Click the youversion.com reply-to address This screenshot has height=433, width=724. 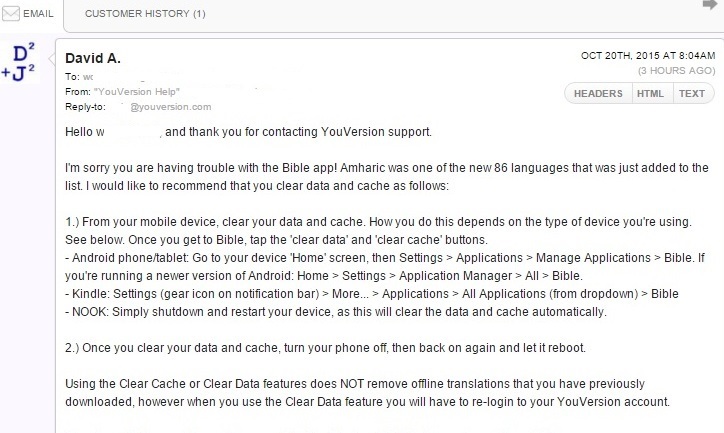[x=170, y=106]
